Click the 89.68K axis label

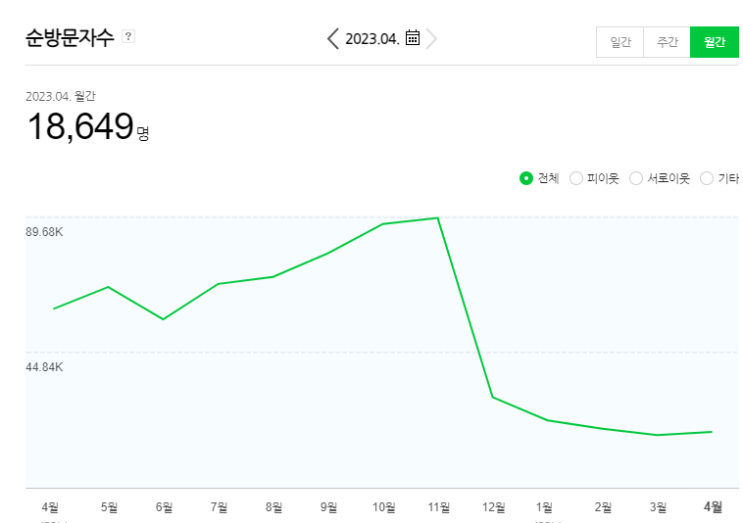(44, 232)
